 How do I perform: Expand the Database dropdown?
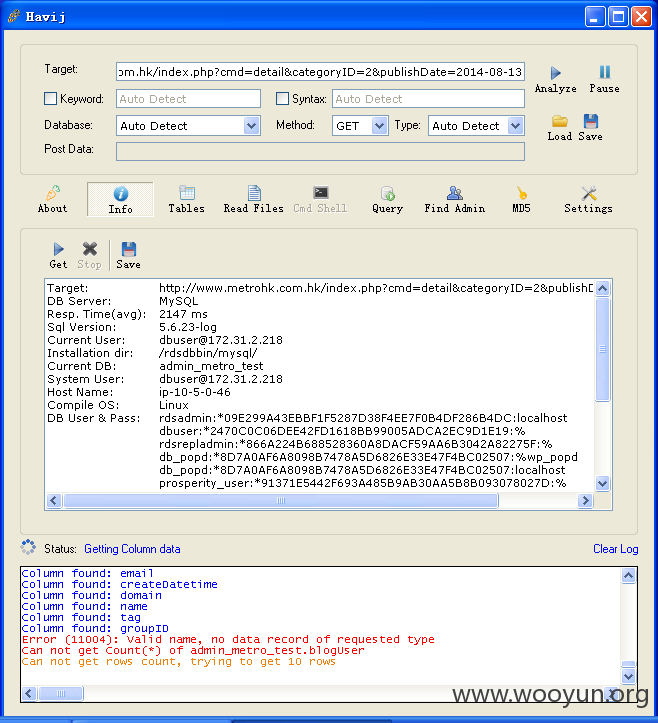coord(251,125)
